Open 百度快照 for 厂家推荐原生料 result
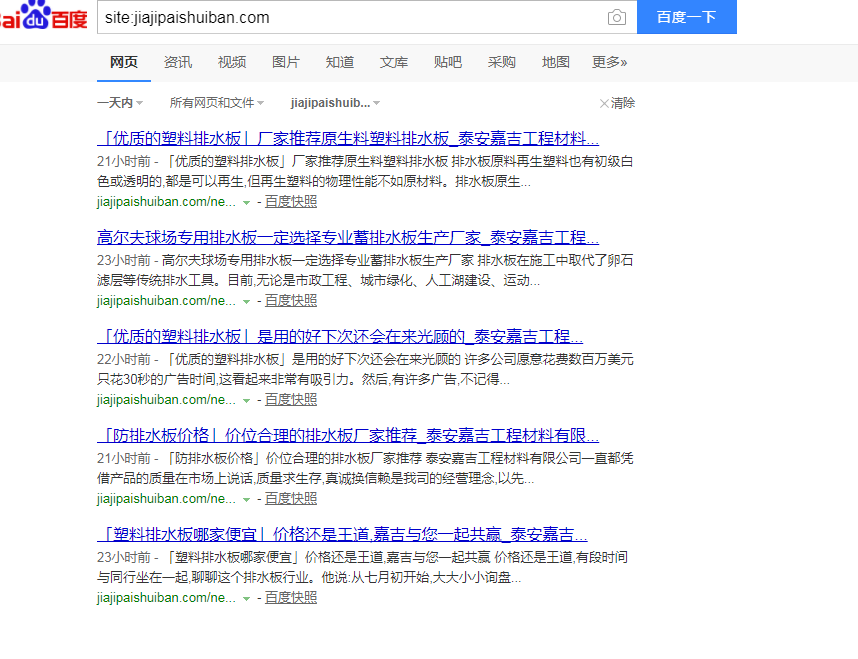The height and width of the screenshot is (659, 858). pos(291,201)
